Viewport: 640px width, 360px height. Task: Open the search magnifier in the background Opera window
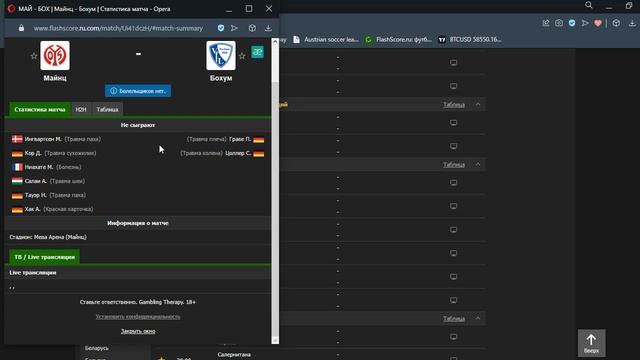[589, 5]
